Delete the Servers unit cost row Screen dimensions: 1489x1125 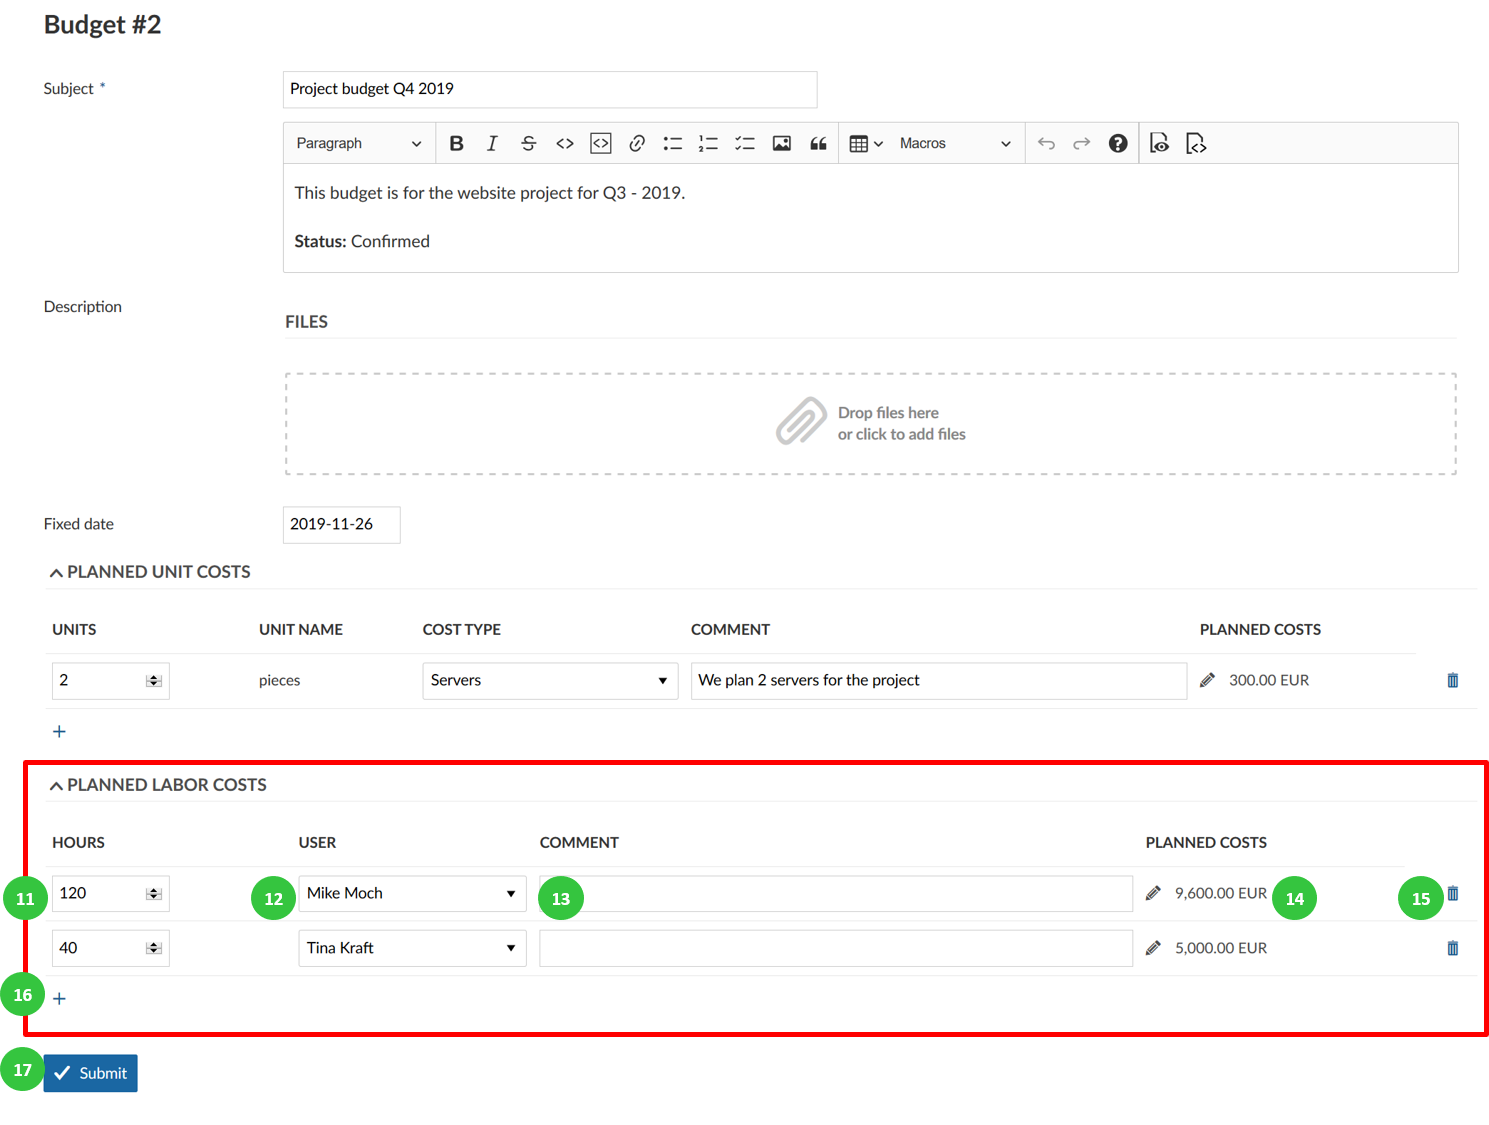click(1453, 680)
